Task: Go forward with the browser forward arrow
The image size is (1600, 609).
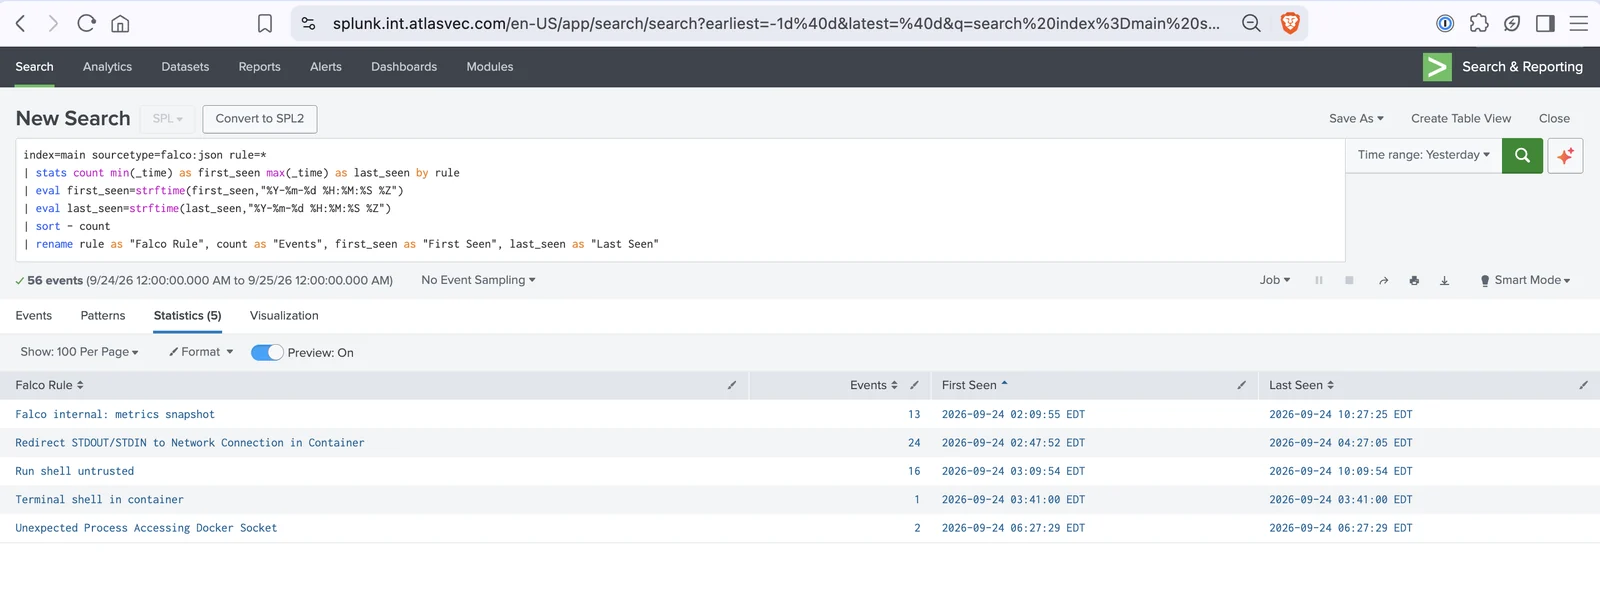Action: tap(53, 23)
